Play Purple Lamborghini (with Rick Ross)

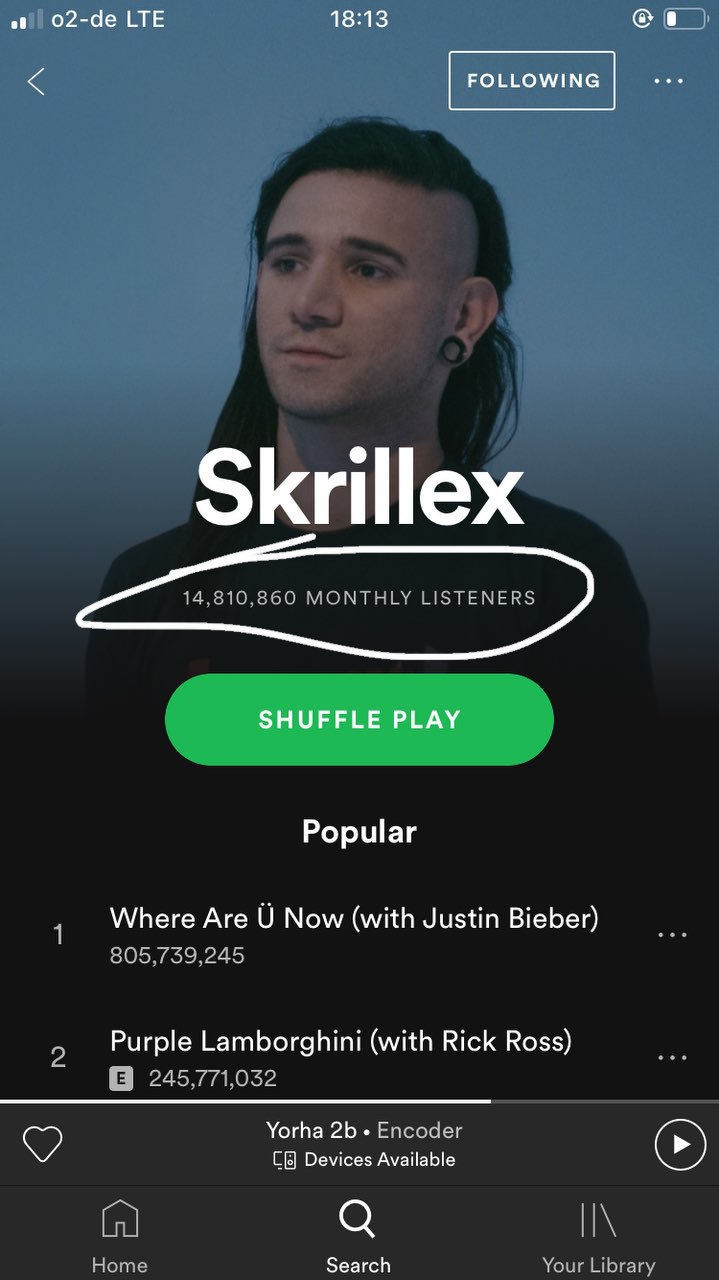click(340, 1057)
